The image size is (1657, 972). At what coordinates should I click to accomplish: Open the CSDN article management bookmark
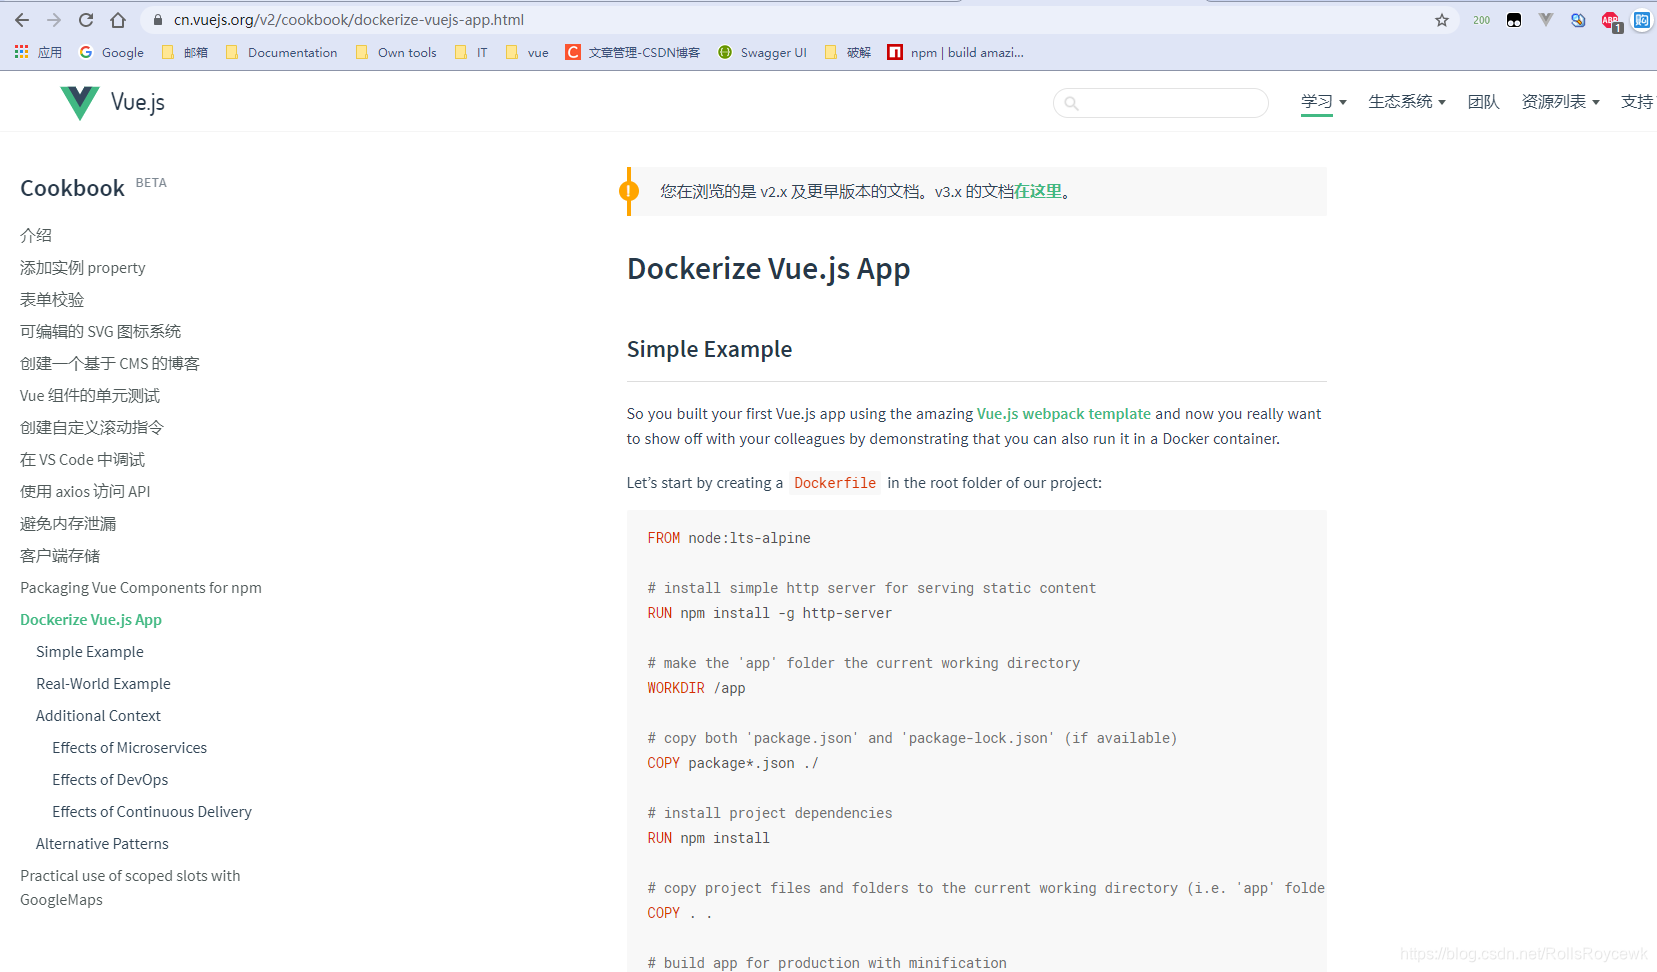point(633,52)
